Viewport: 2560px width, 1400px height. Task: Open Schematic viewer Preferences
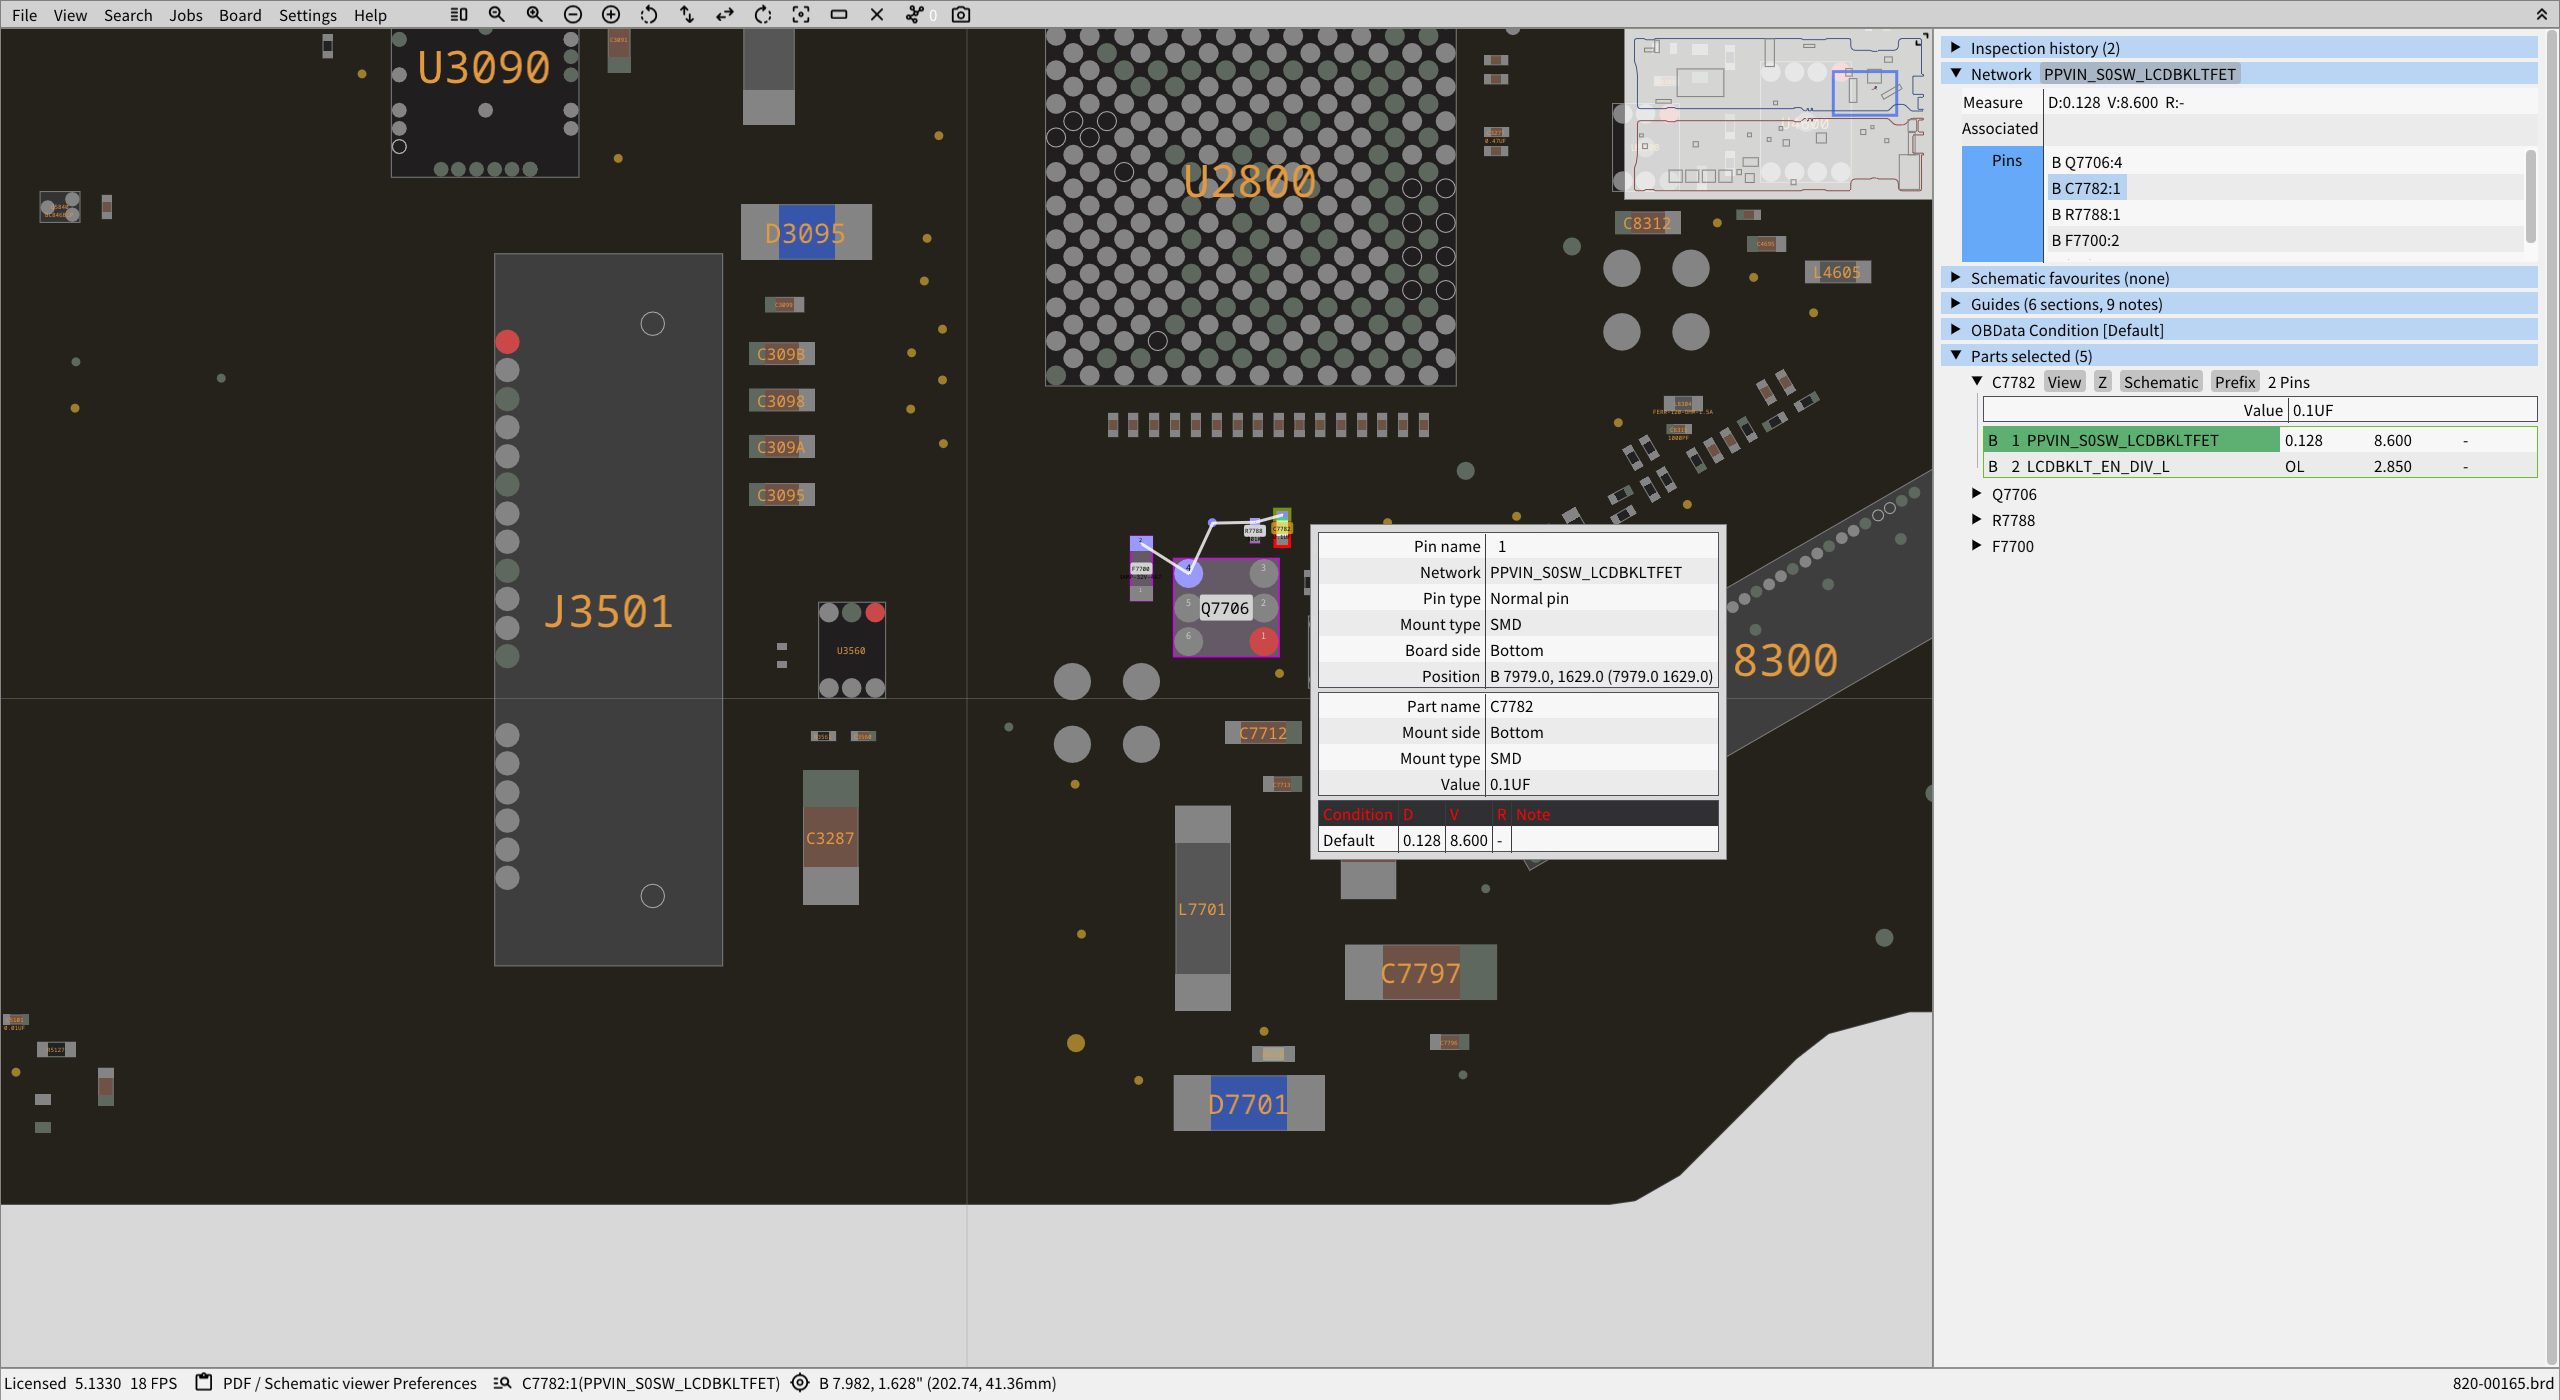[350, 1383]
